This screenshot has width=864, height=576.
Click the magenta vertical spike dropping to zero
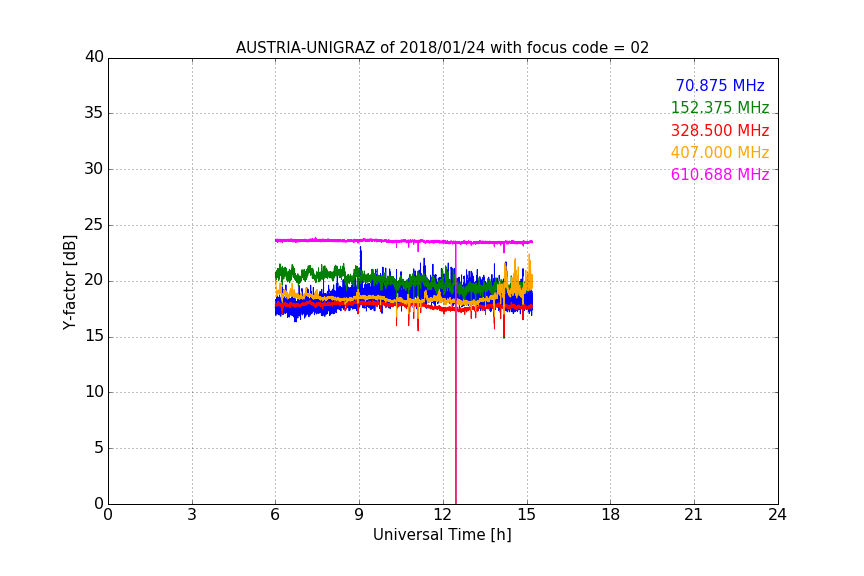click(456, 375)
